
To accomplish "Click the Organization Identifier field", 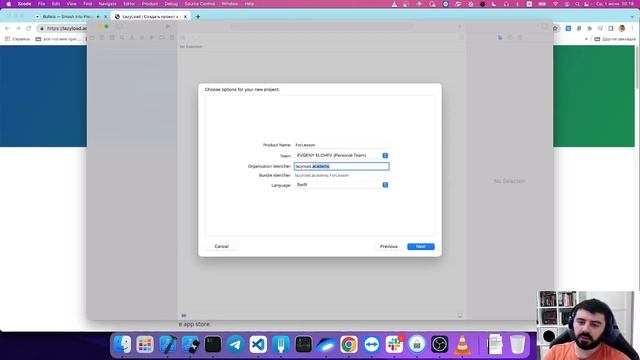I will pyautogui.click(x=342, y=166).
